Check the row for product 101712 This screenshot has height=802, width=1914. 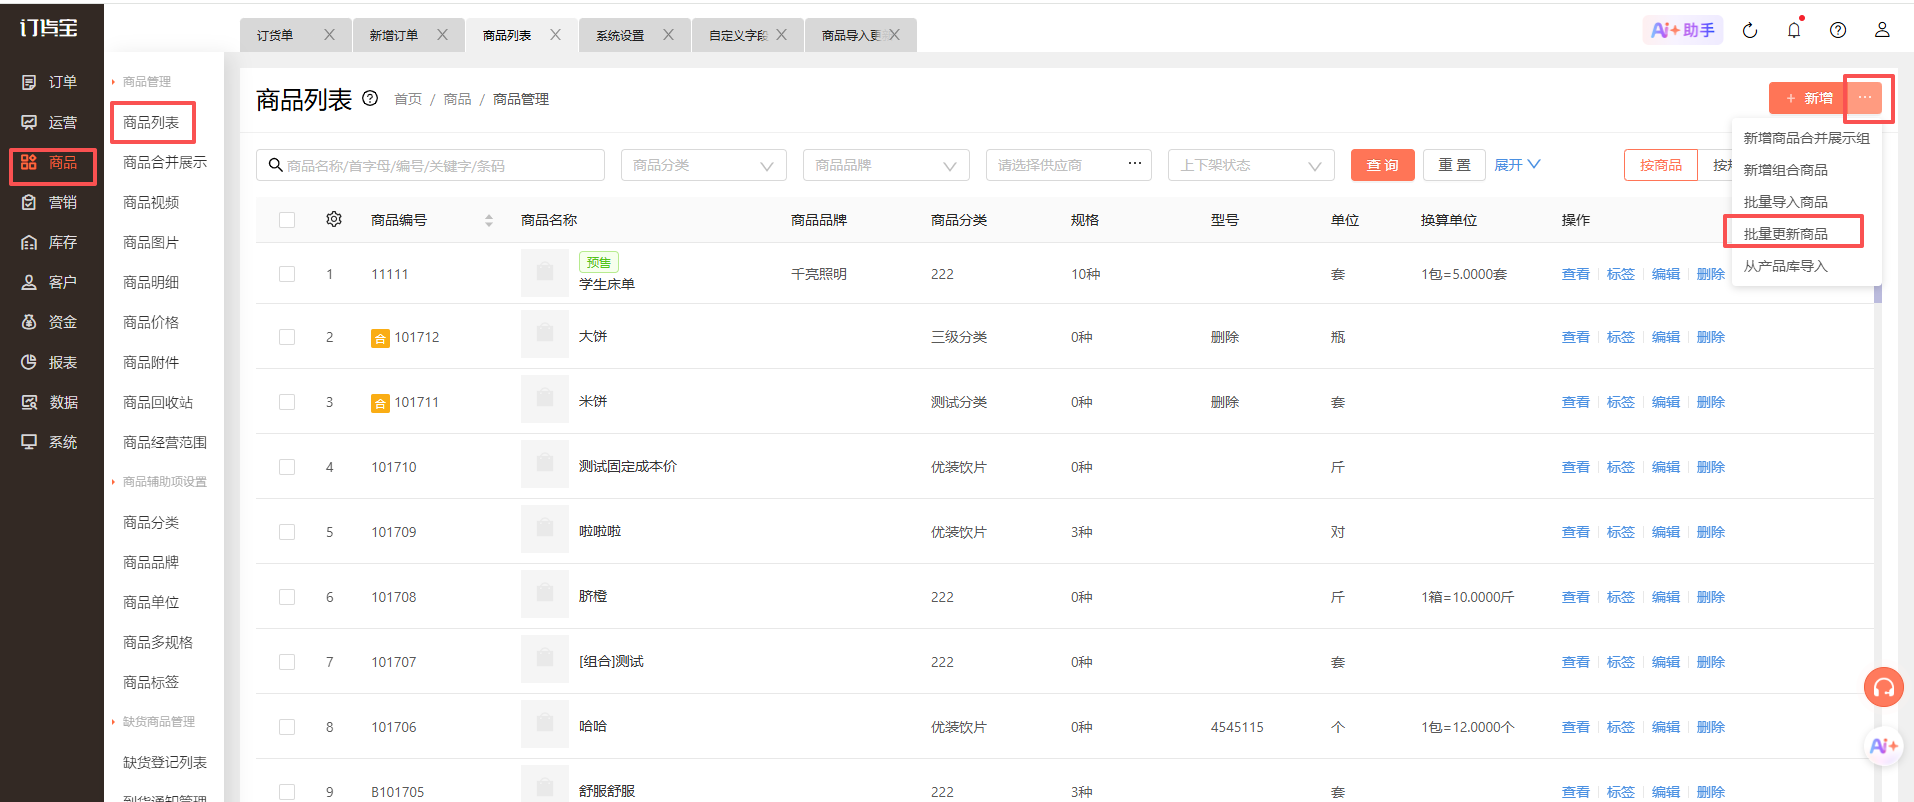coord(287,337)
